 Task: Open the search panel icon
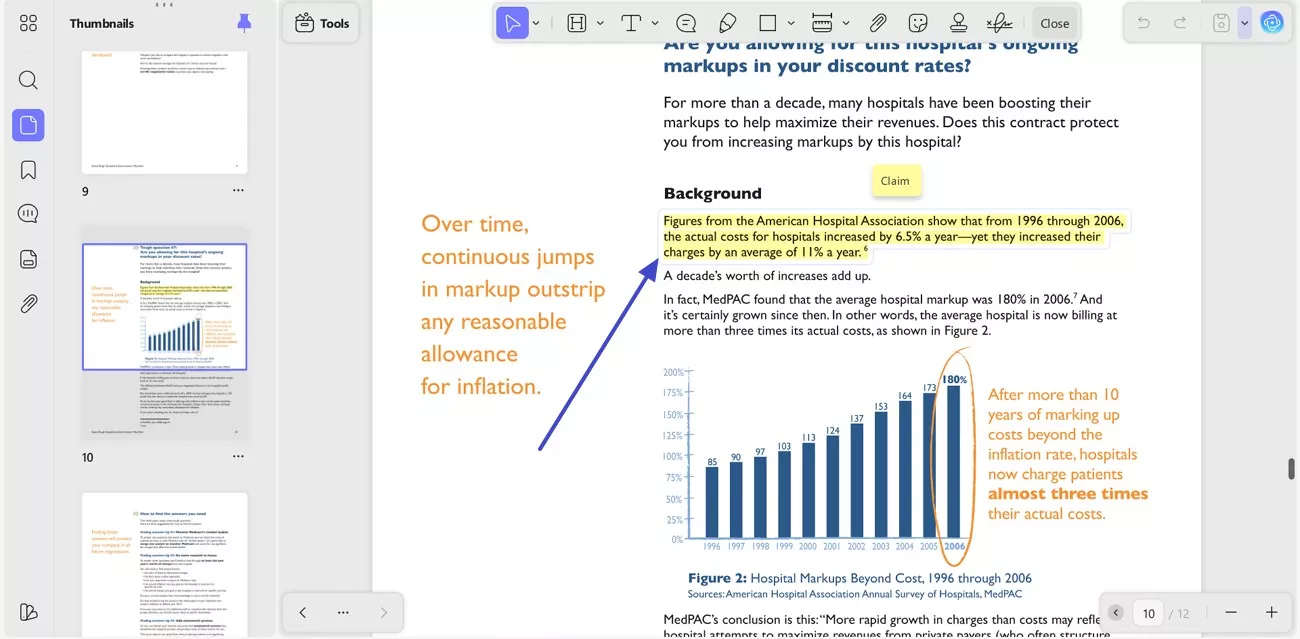(x=28, y=80)
